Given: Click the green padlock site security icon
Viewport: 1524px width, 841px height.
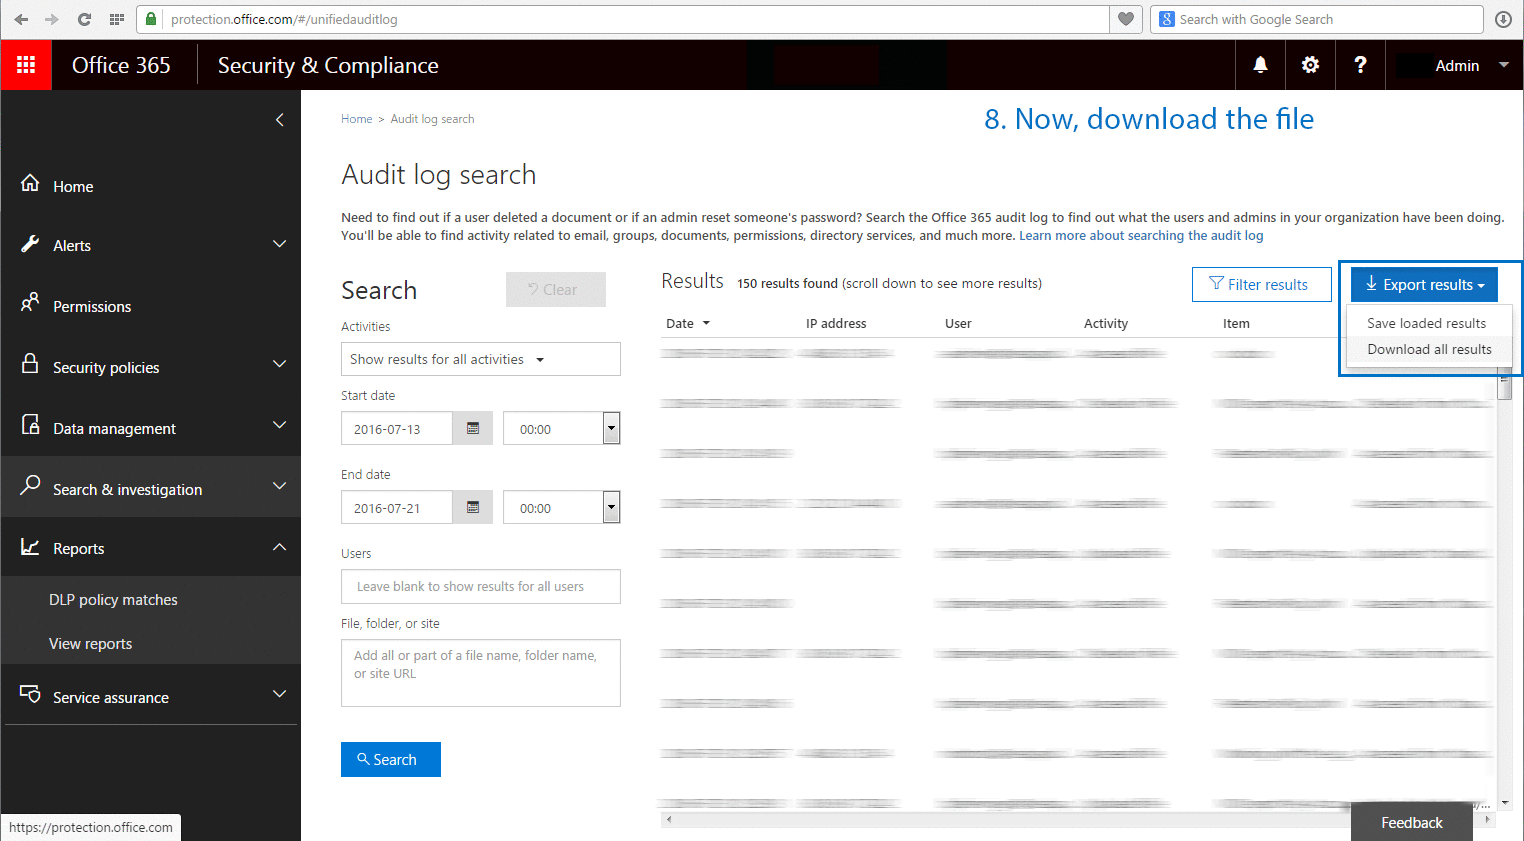Looking at the screenshot, I should pyautogui.click(x=151, y=19).
